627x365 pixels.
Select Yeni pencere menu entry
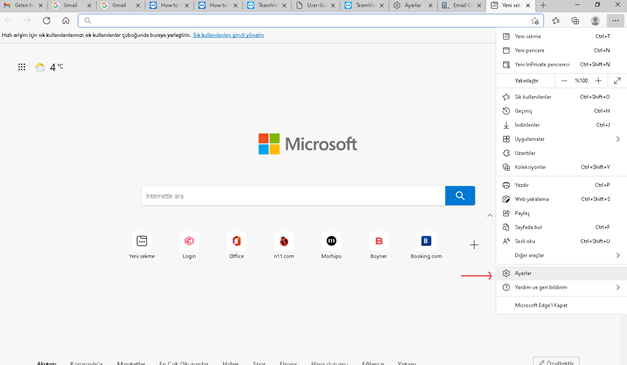pyautogui.click(x=561, y=50)
